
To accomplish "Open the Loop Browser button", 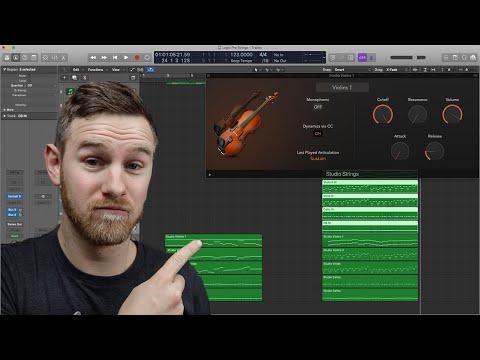I will coord(464,58).
